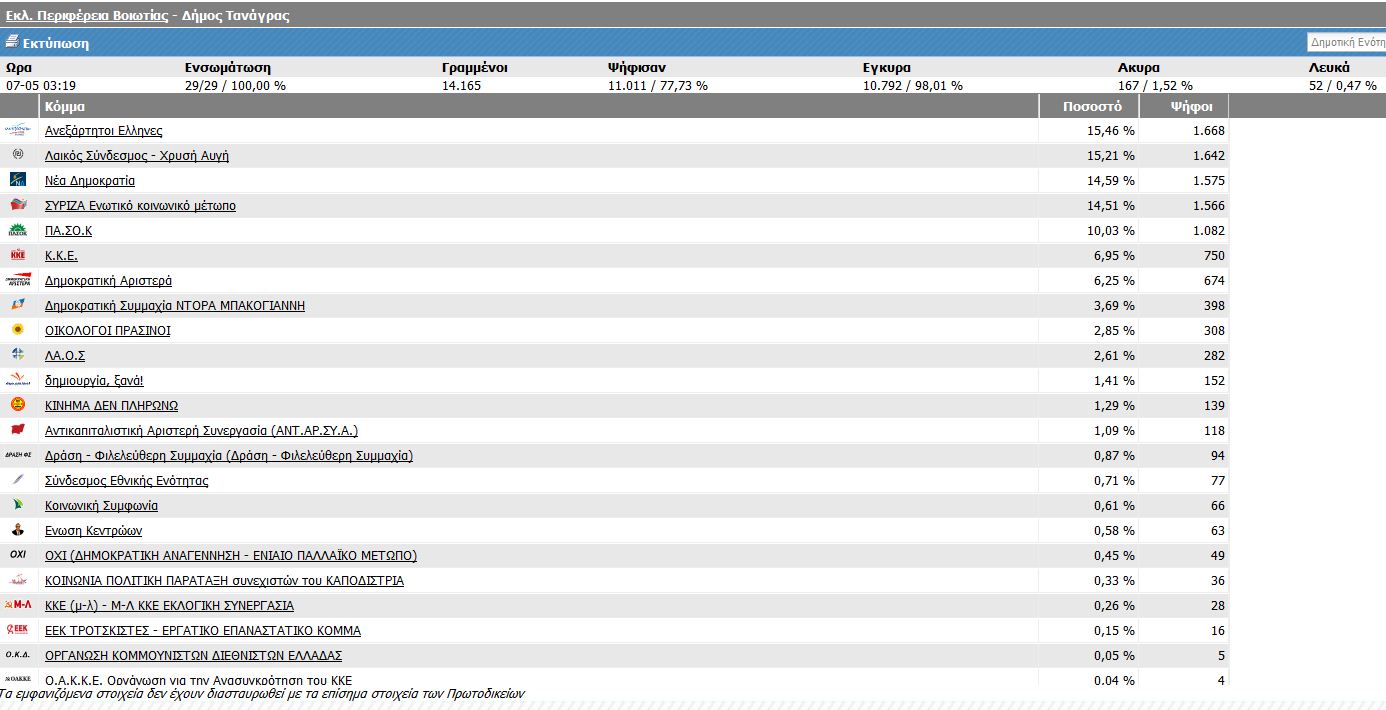Open the Λαικός Σύνδεσμος - Χρυσή Αυγή link

(137, 156)
